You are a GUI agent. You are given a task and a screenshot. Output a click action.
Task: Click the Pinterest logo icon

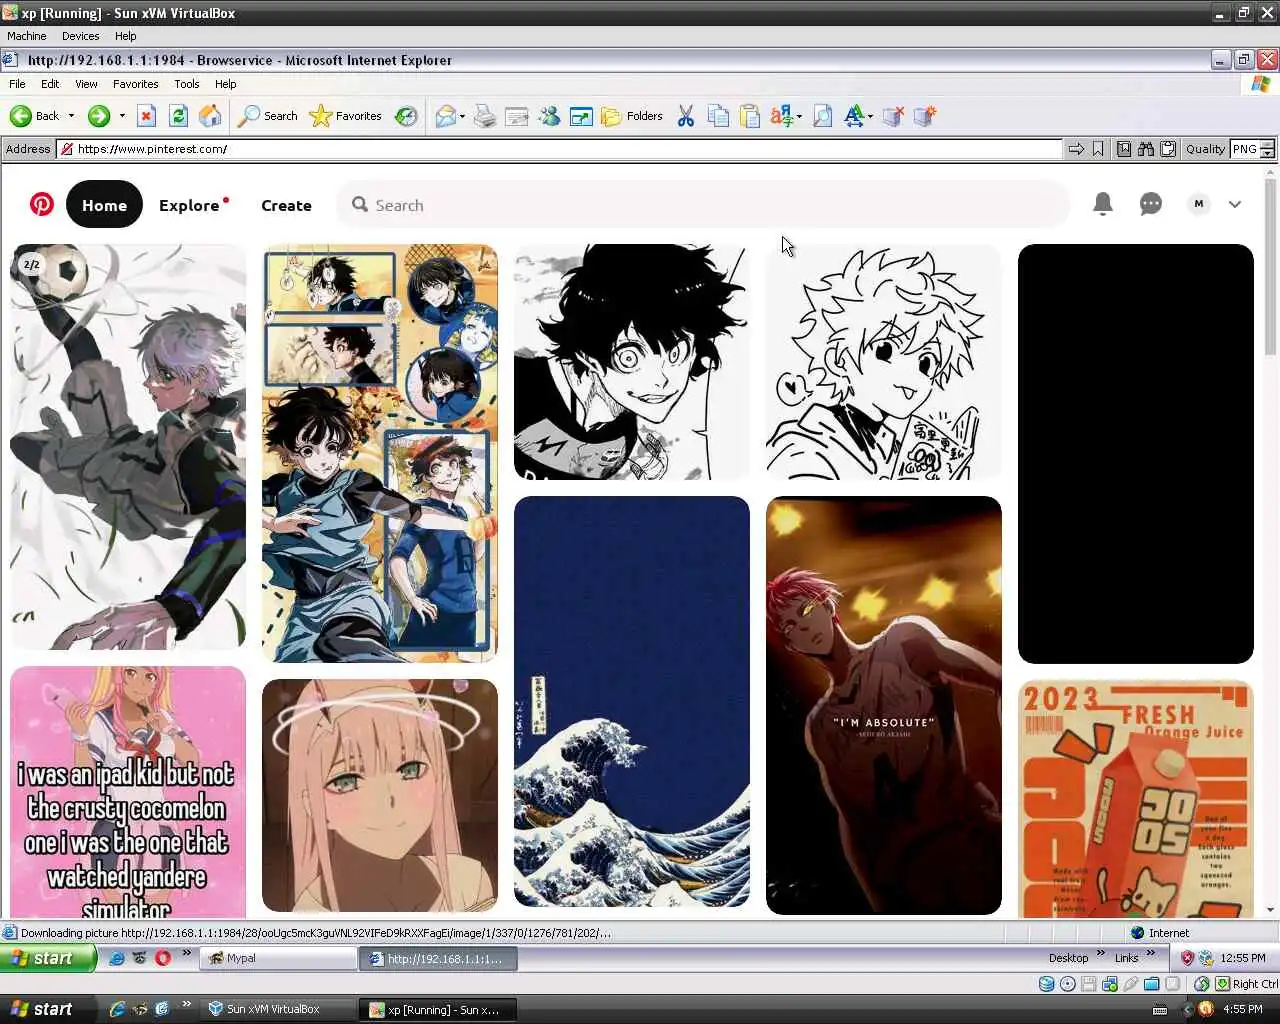[x=42, y=204]
